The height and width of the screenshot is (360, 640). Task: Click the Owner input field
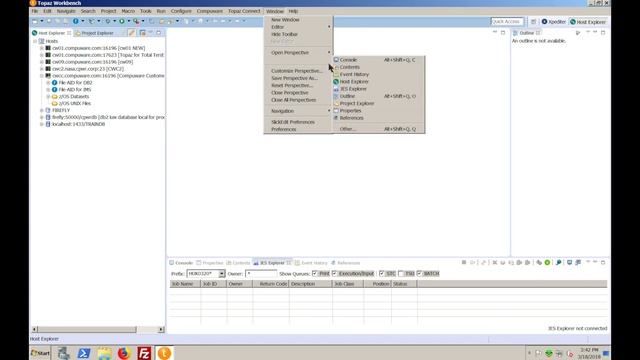pos(261,274)
